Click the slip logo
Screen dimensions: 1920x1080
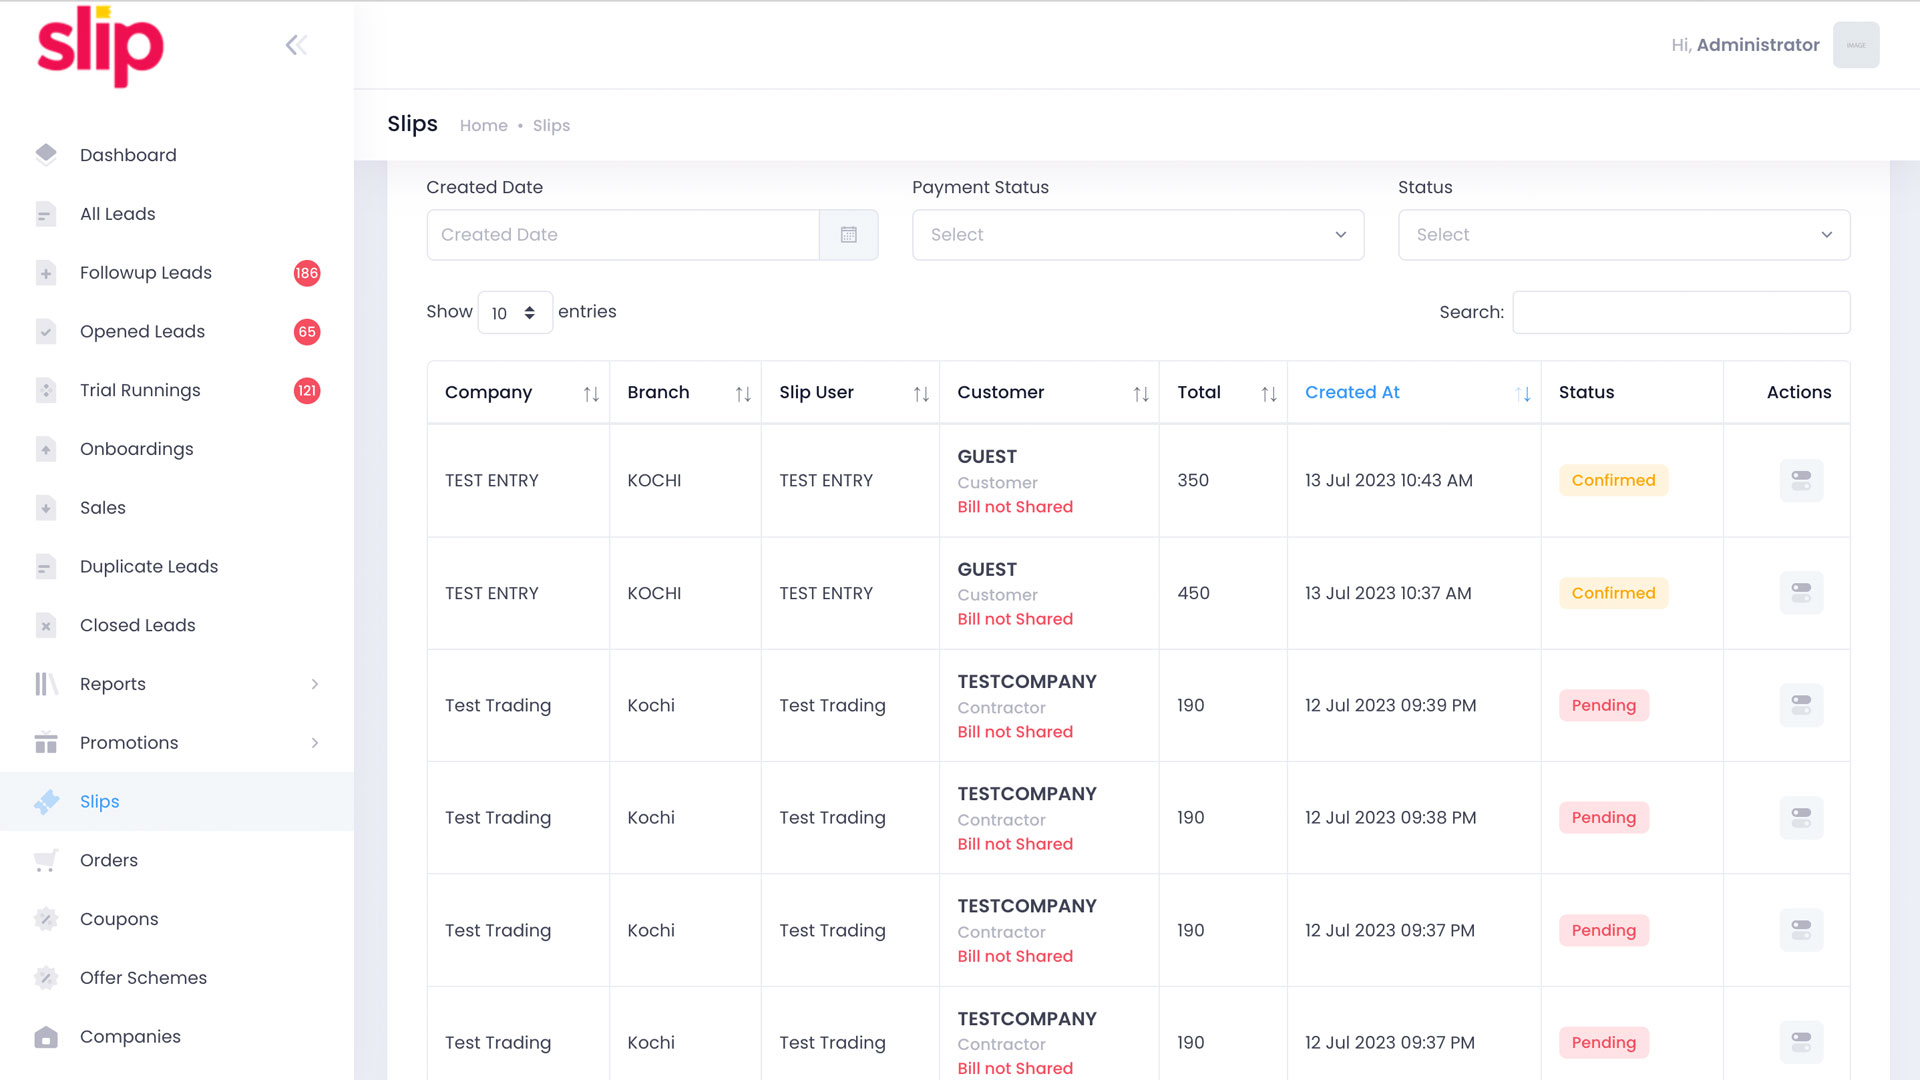100,46
